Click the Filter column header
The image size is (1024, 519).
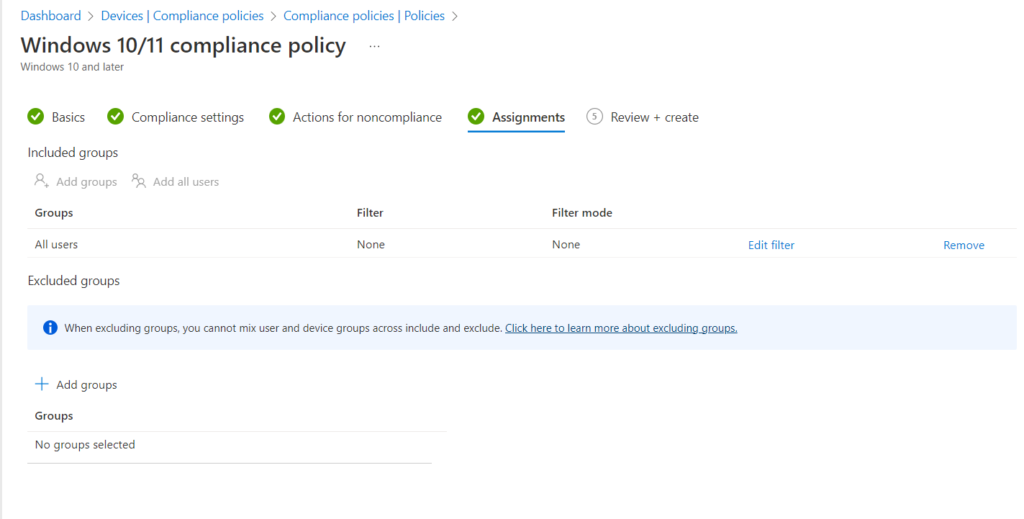coord(370,213)
